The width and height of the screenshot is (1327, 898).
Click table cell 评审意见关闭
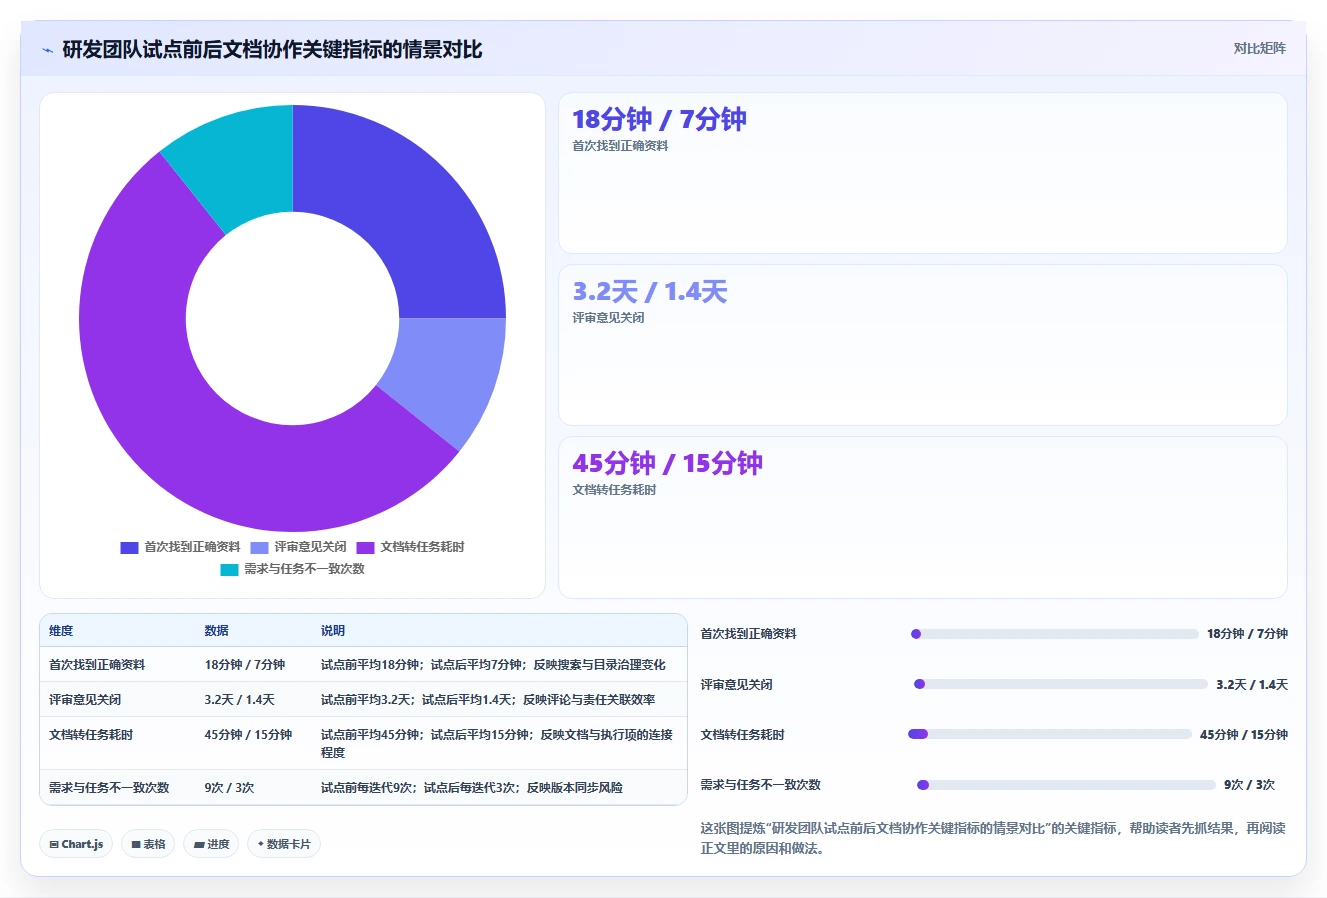point(85,700)
